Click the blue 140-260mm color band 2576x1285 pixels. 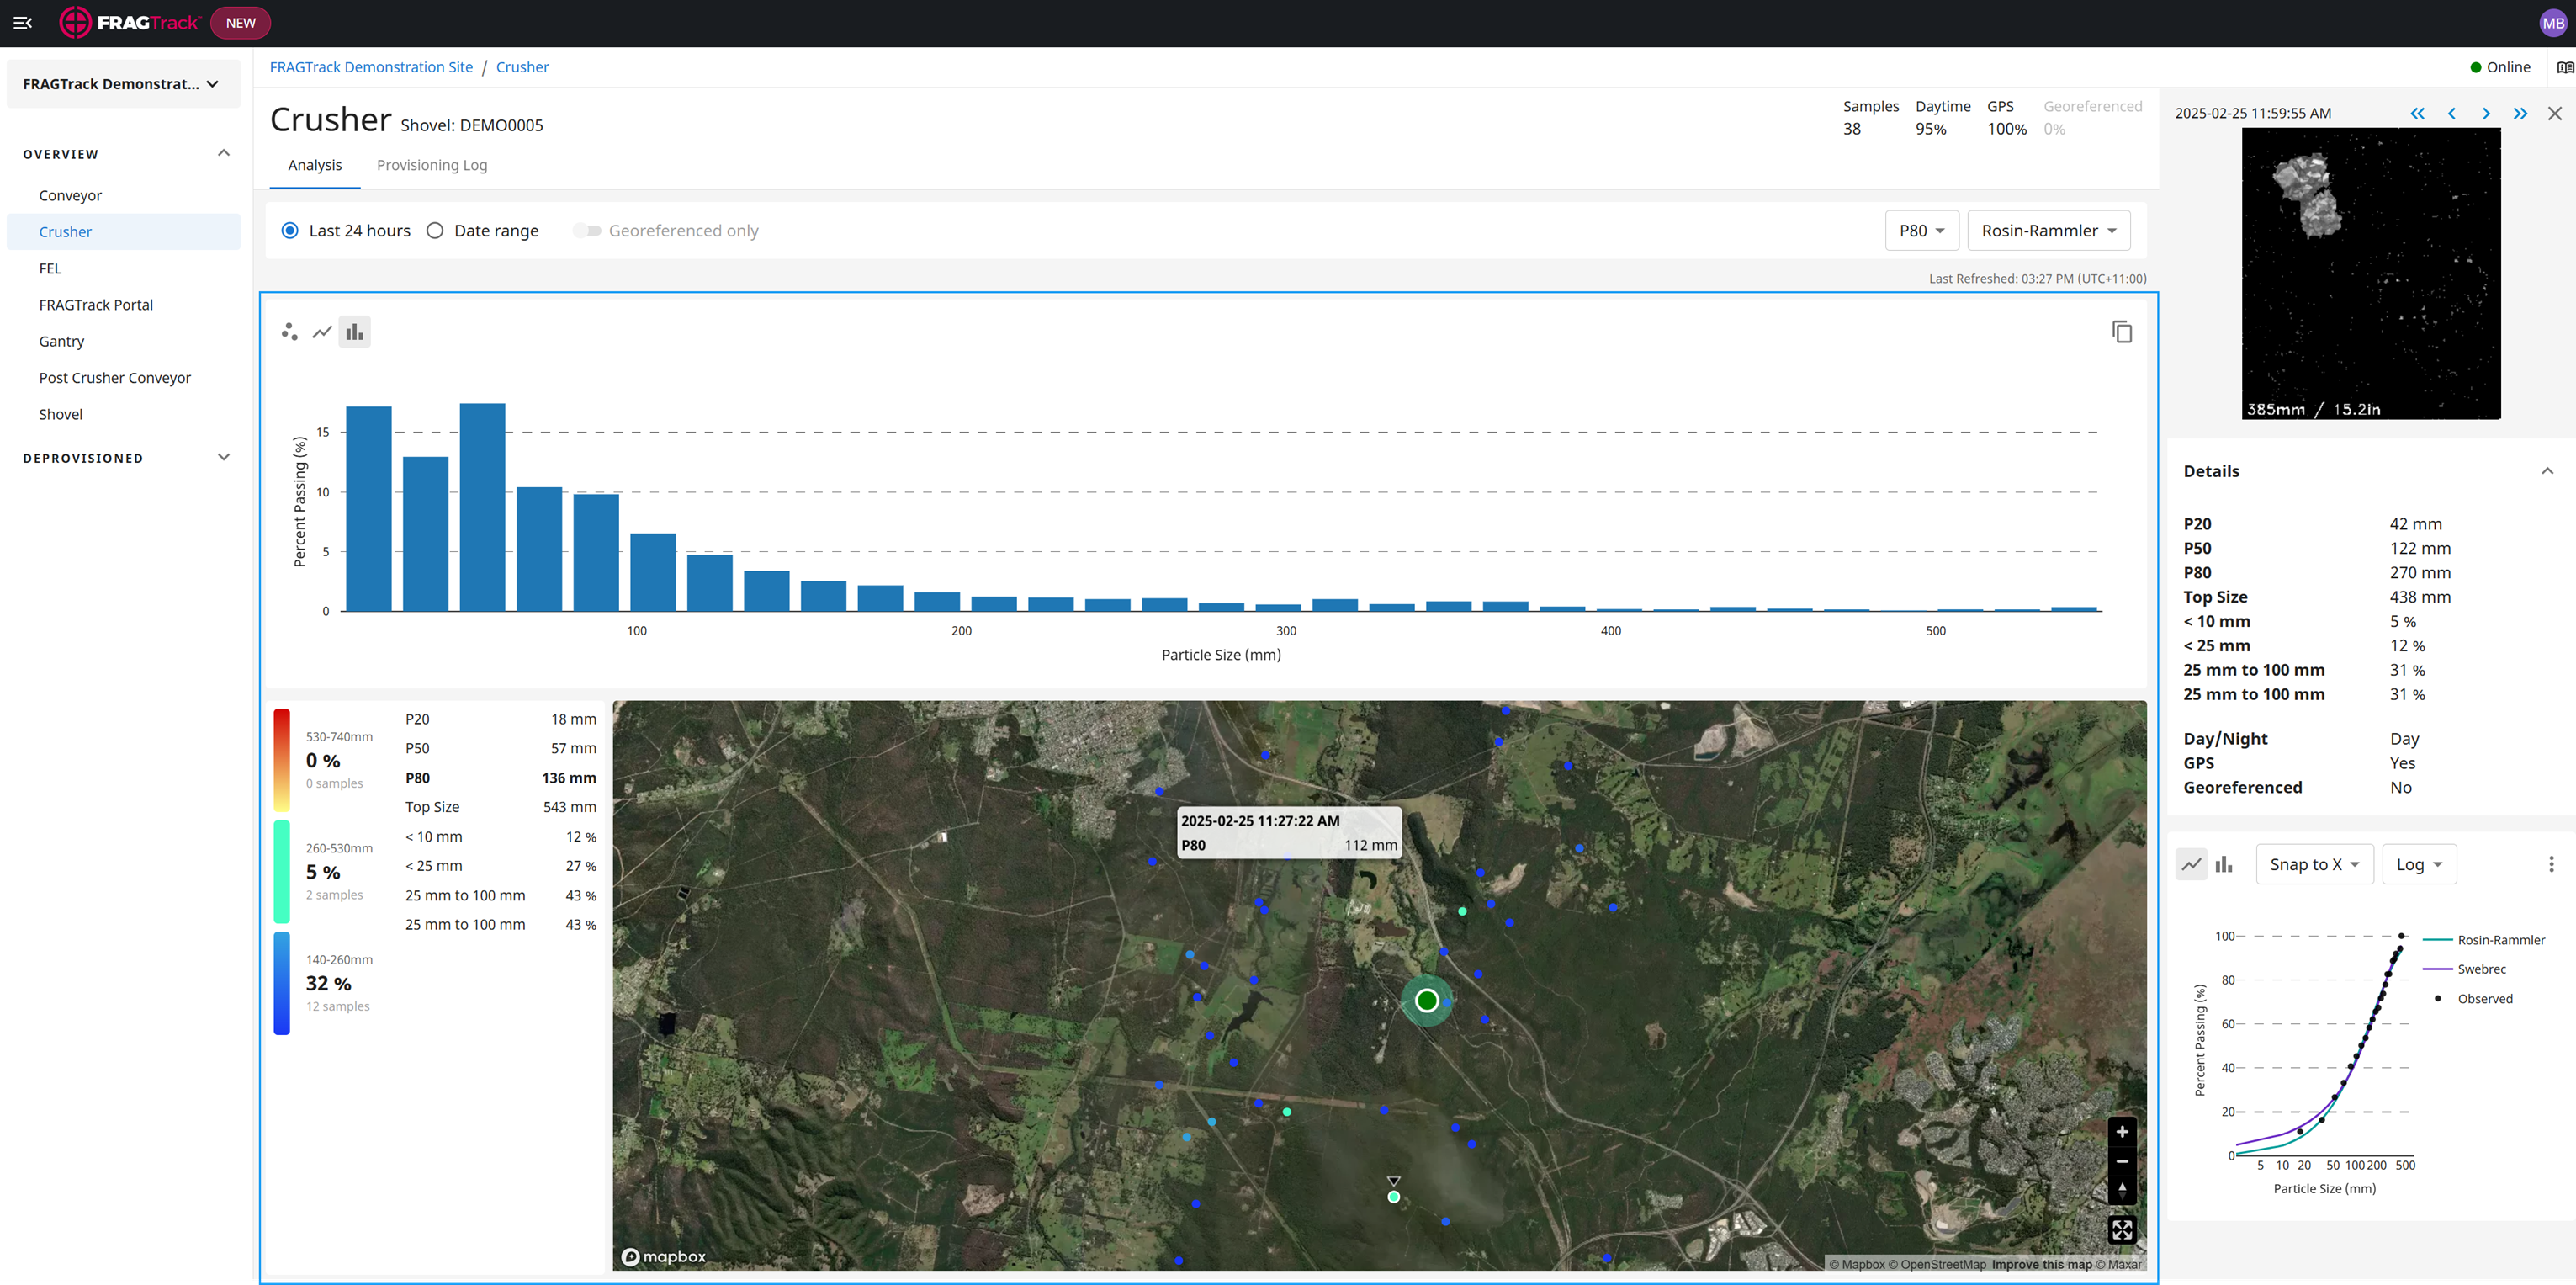point(282,983)
